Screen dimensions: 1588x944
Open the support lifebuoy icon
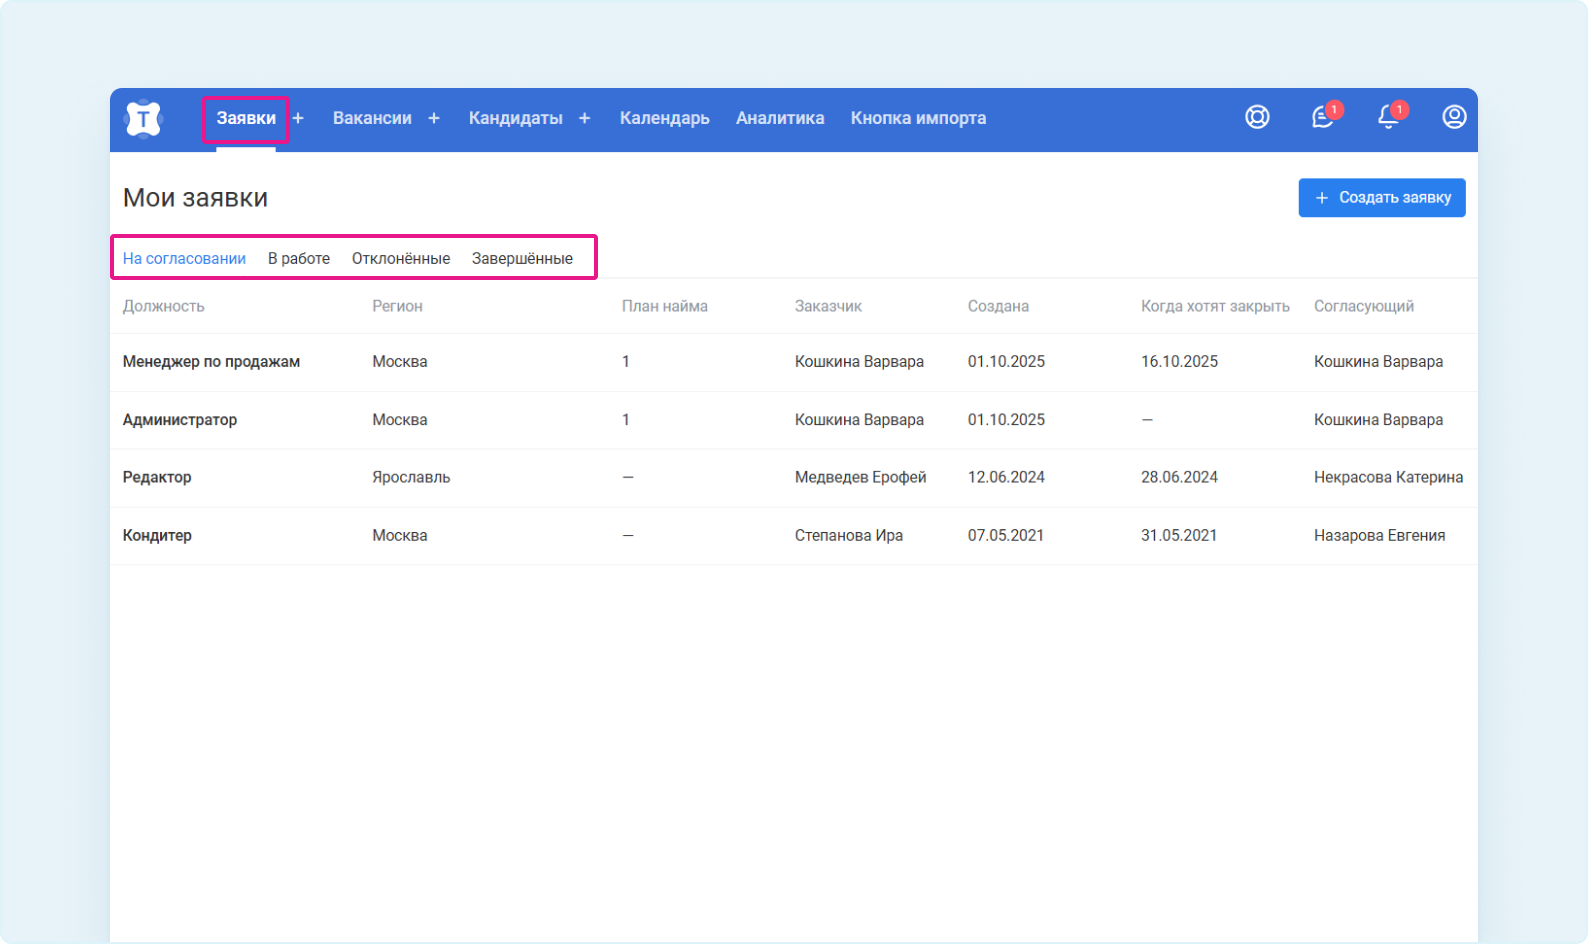1257,117
